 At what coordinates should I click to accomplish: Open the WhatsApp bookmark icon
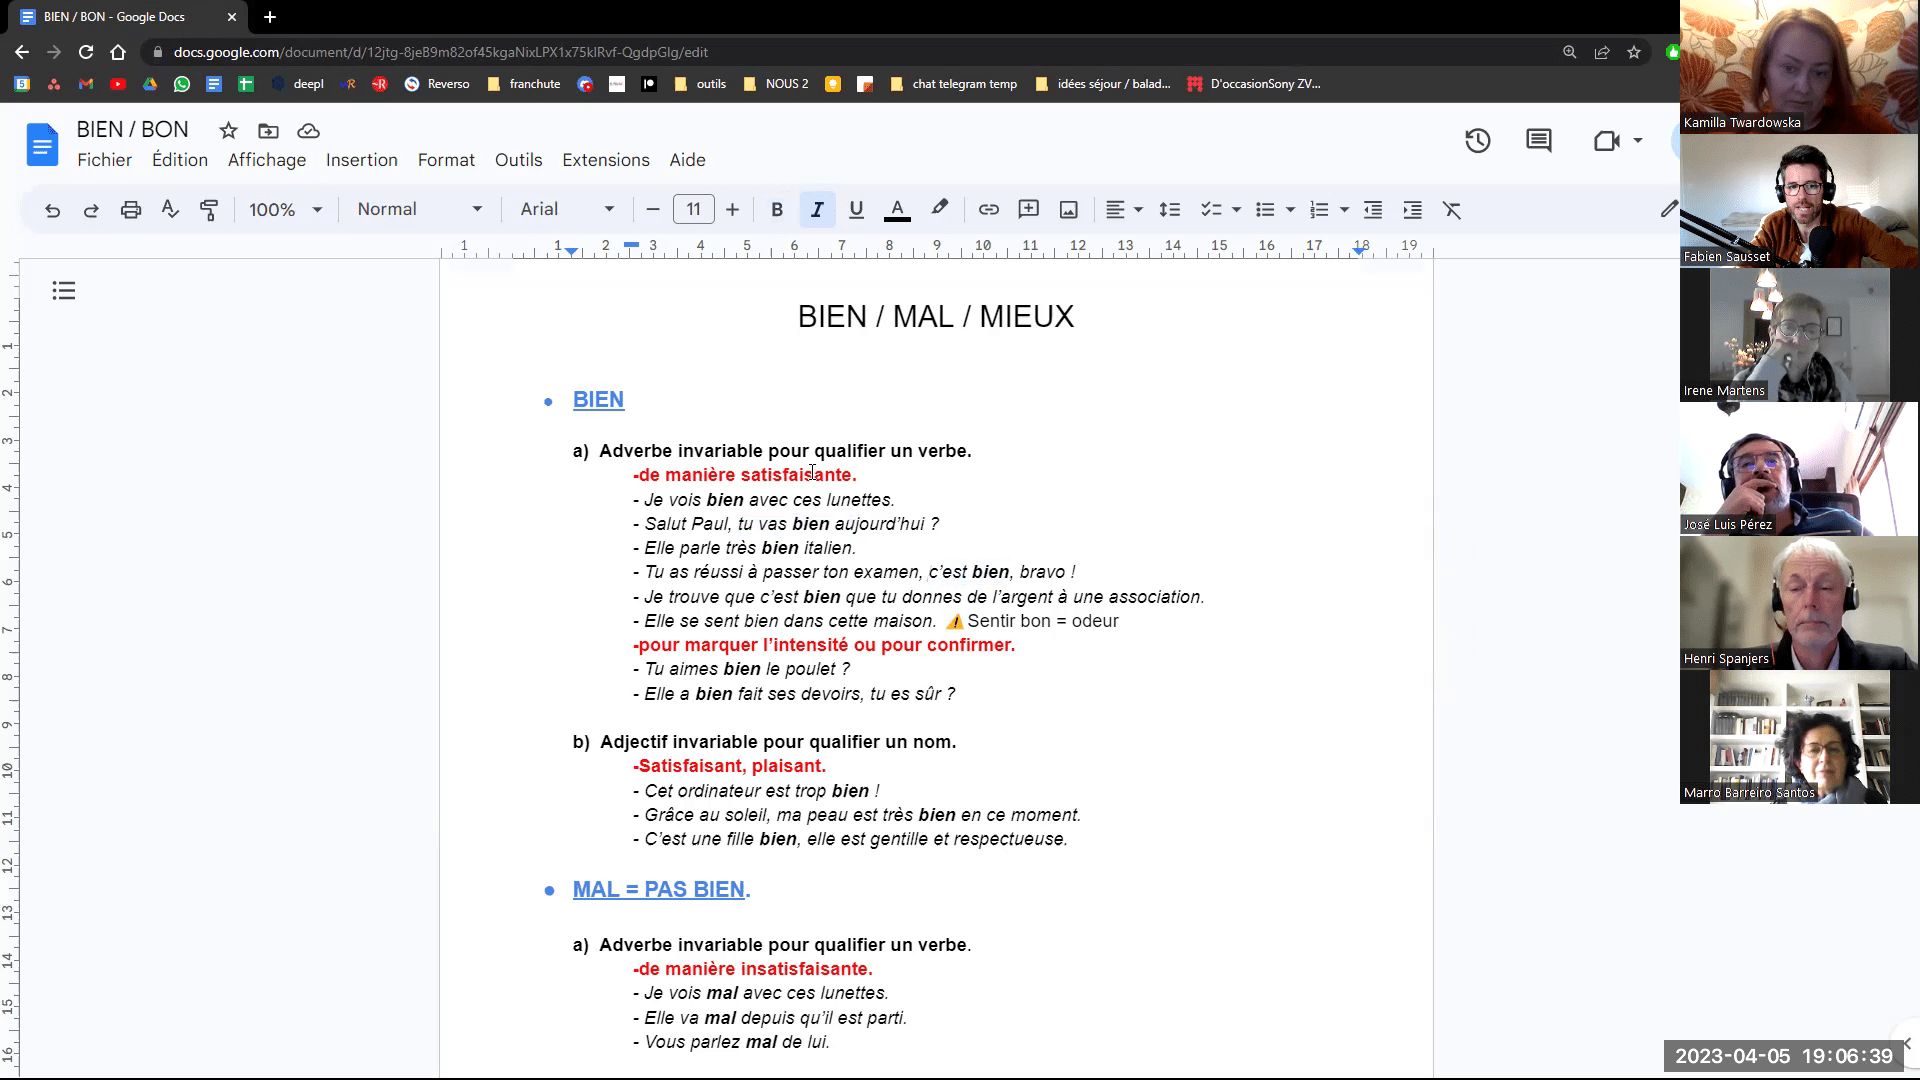182,84
